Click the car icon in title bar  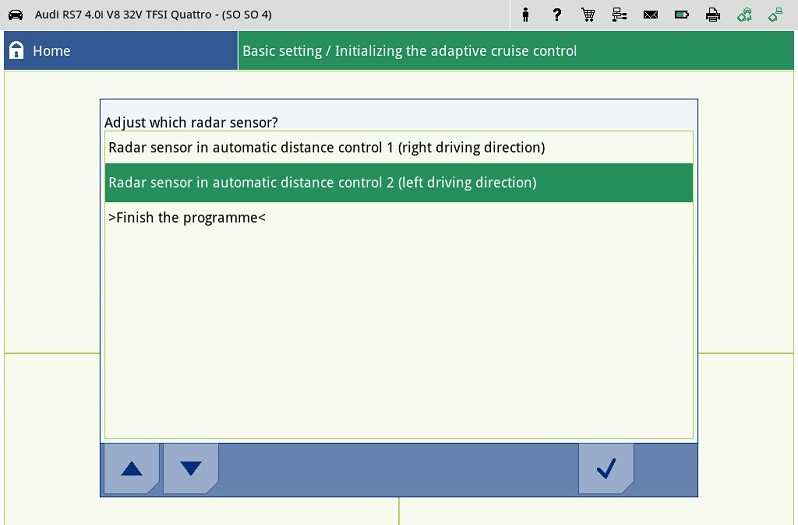tap(15, 15)
